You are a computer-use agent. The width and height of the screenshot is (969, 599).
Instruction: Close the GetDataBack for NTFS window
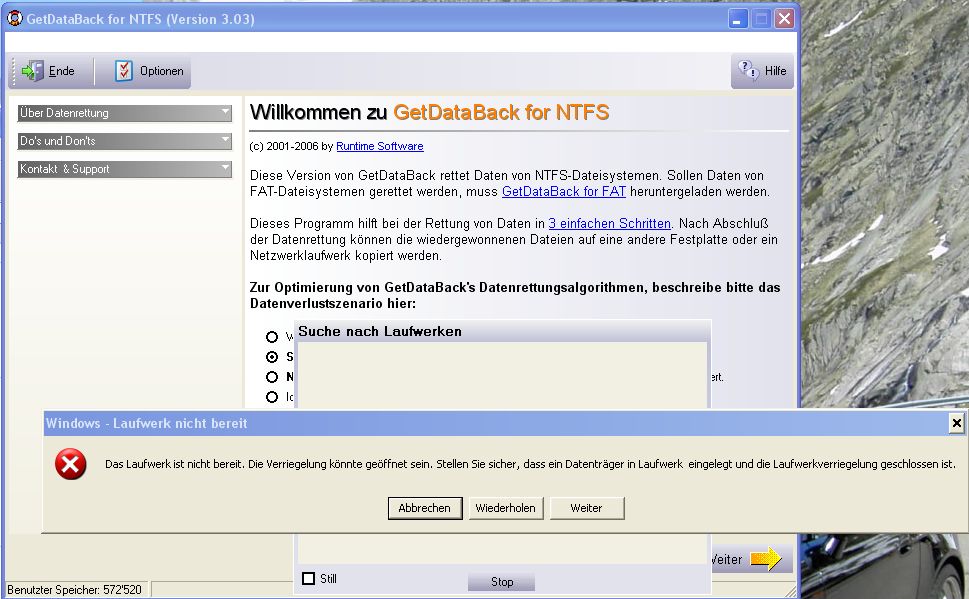pyautogui.click(x=784, y=19)
